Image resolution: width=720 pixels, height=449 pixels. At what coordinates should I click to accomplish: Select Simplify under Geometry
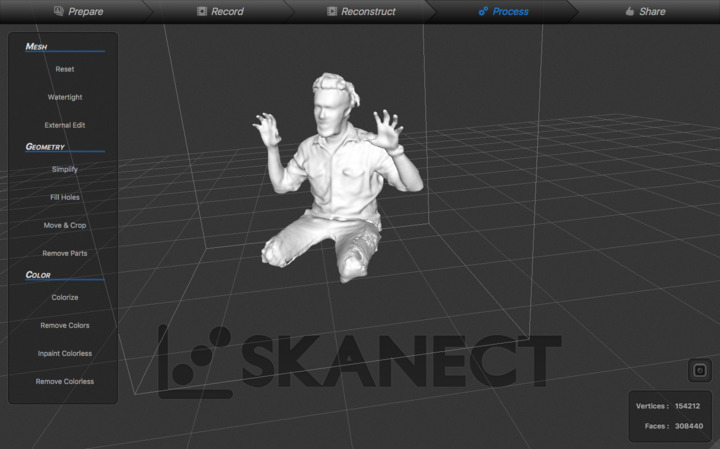65,169
